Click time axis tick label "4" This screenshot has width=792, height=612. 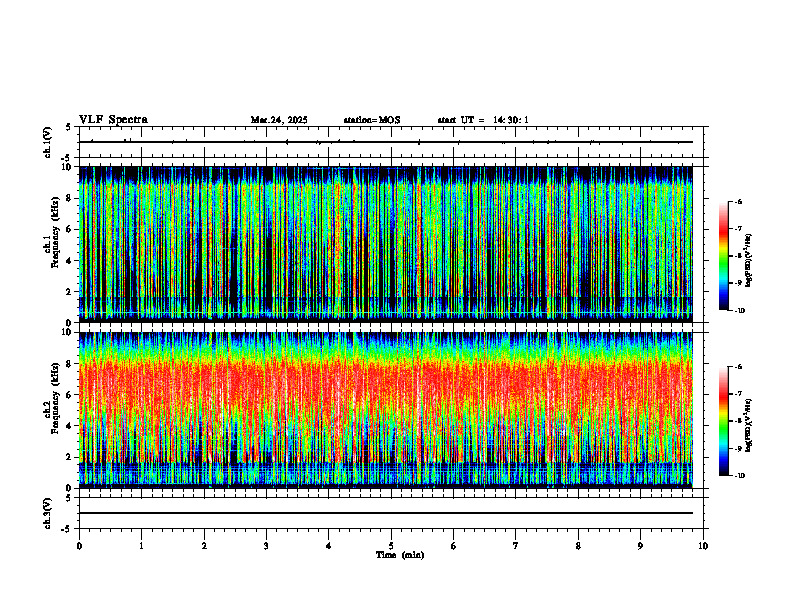(x=329, y=546)
